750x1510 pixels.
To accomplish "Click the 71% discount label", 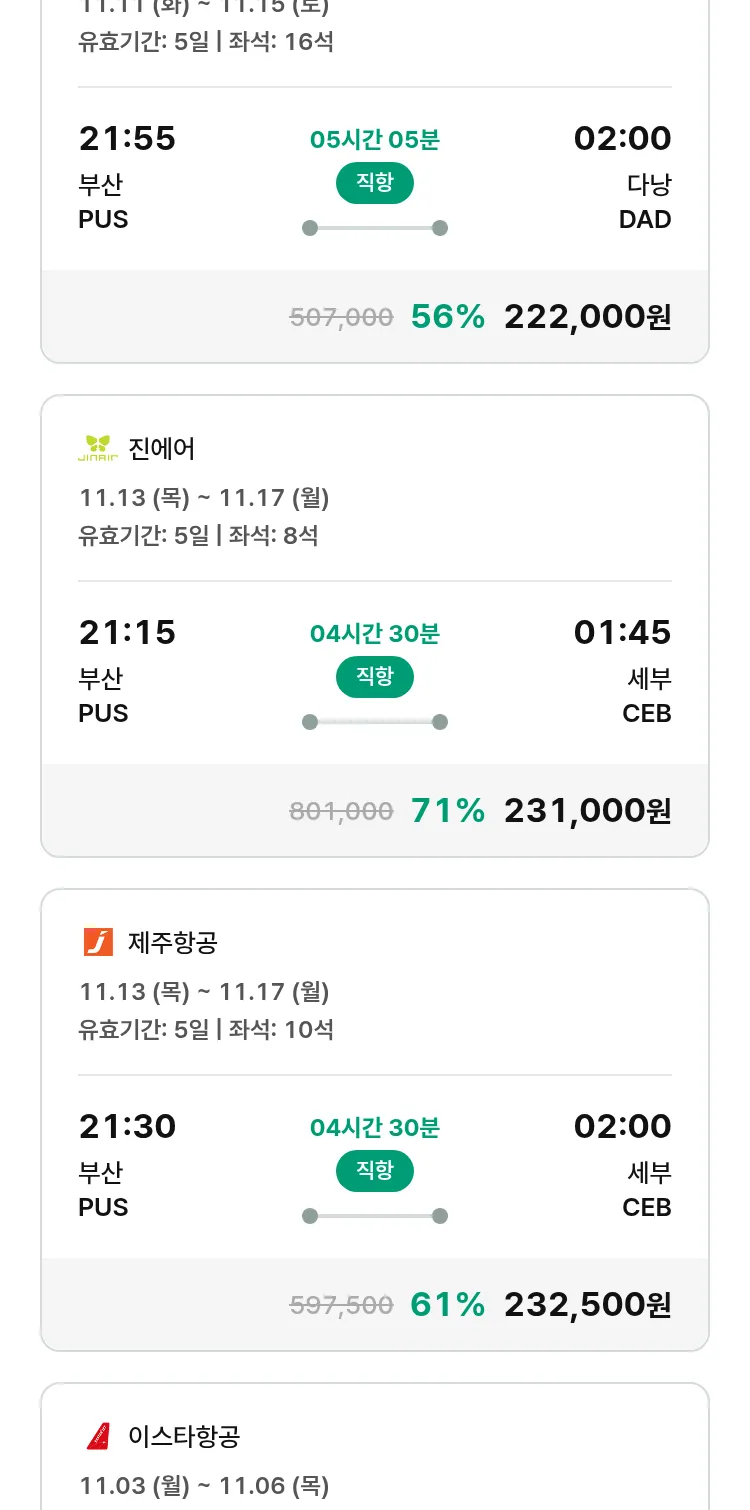I will click(447, 811).
